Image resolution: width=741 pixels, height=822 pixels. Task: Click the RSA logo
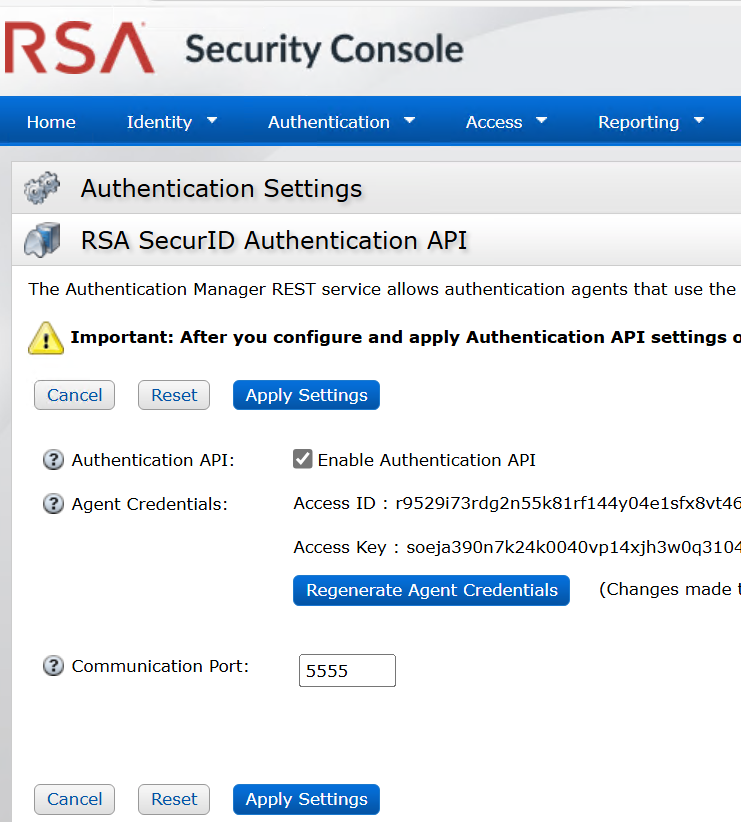(80, 48)
